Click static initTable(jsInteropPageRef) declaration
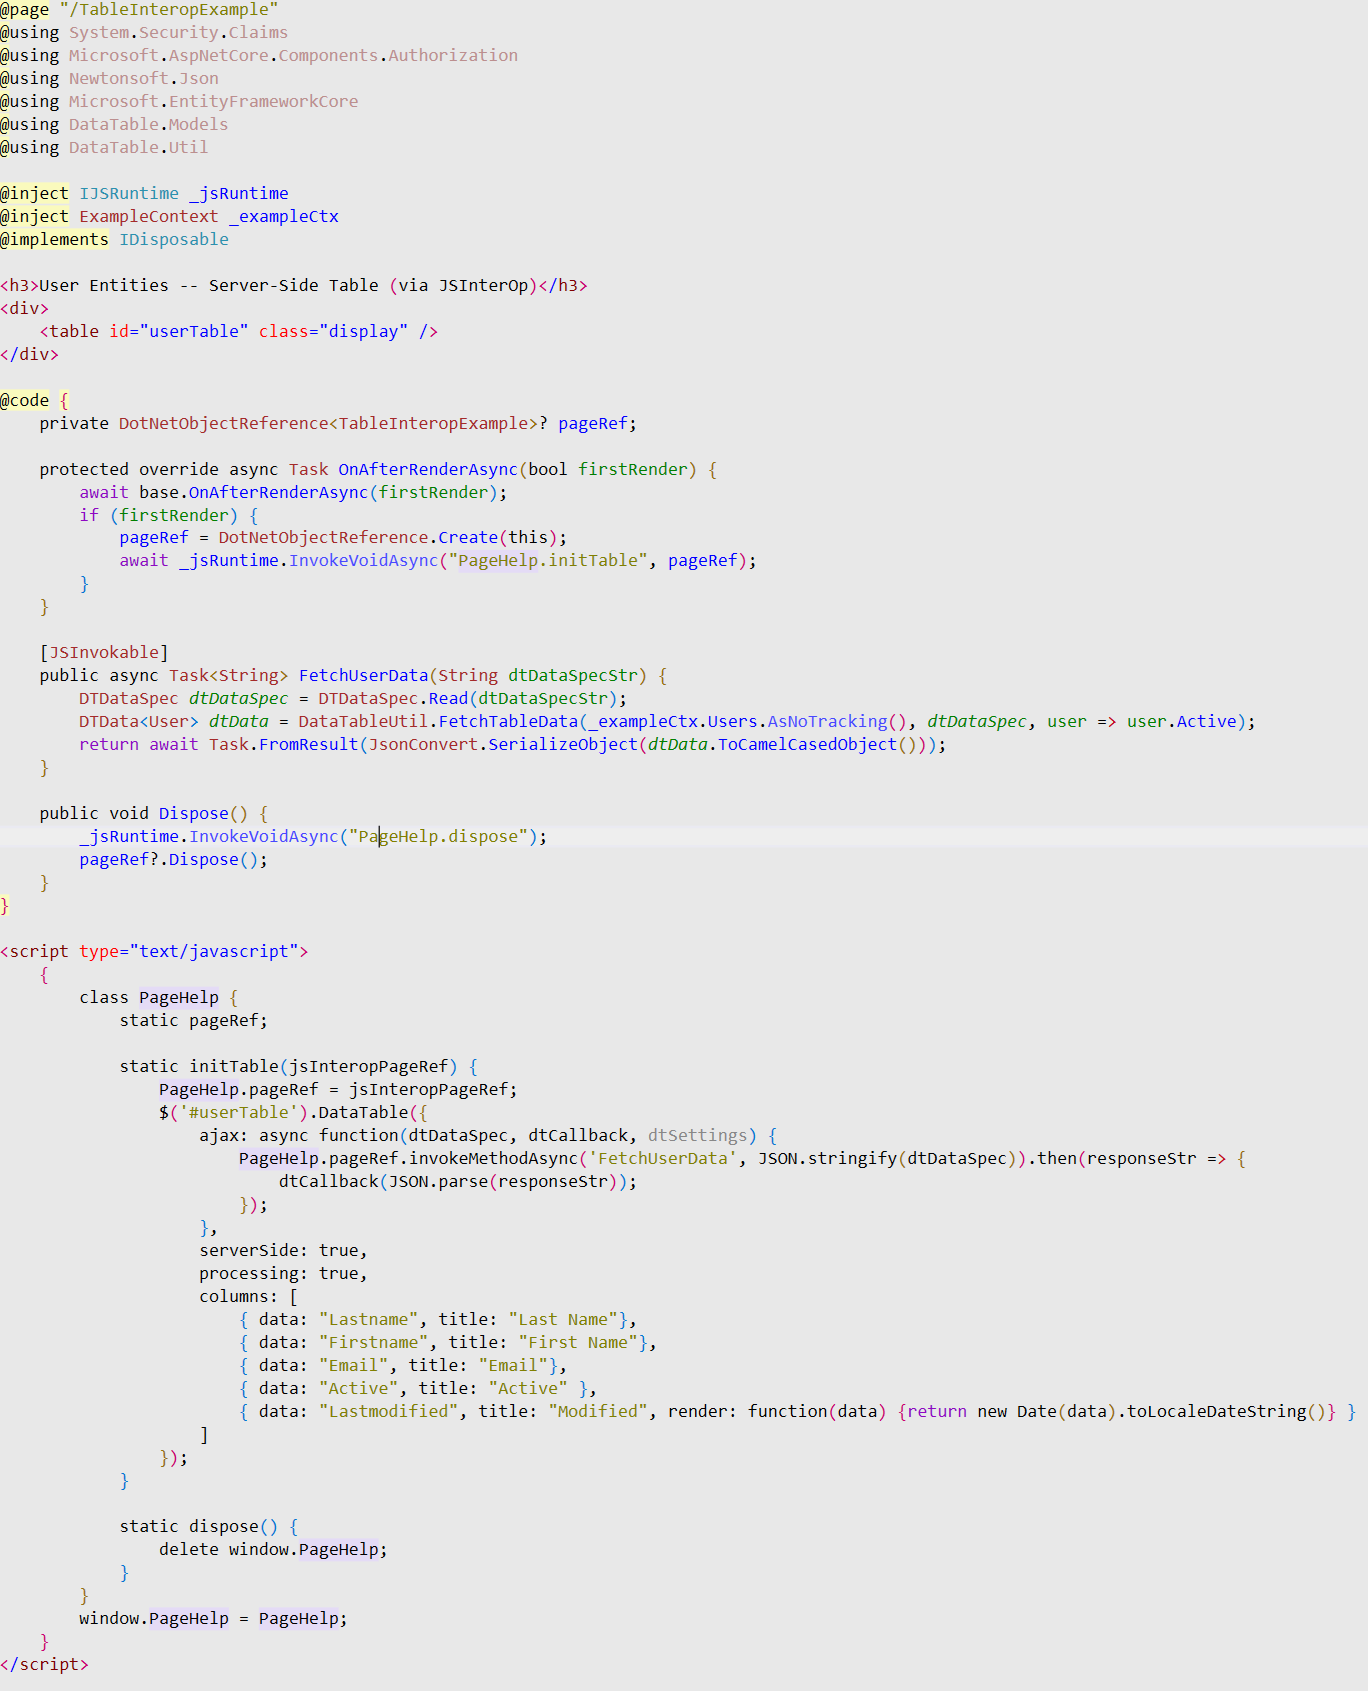 click(x=289, y=1068)
